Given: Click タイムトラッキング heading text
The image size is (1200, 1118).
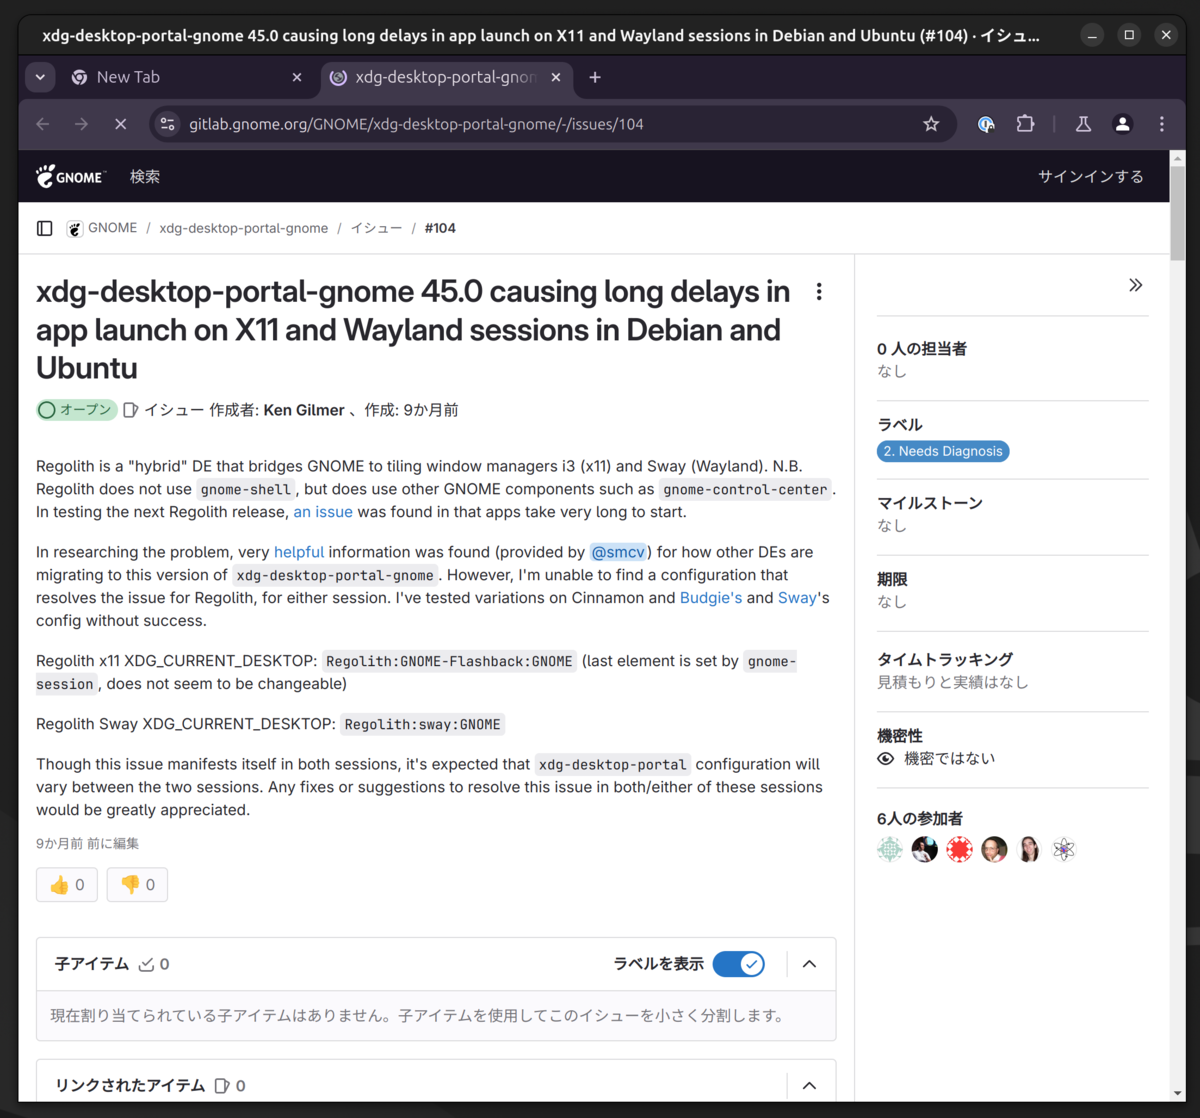Looking at the screenshot, I should pyautogui.click(x=945, y=659).
